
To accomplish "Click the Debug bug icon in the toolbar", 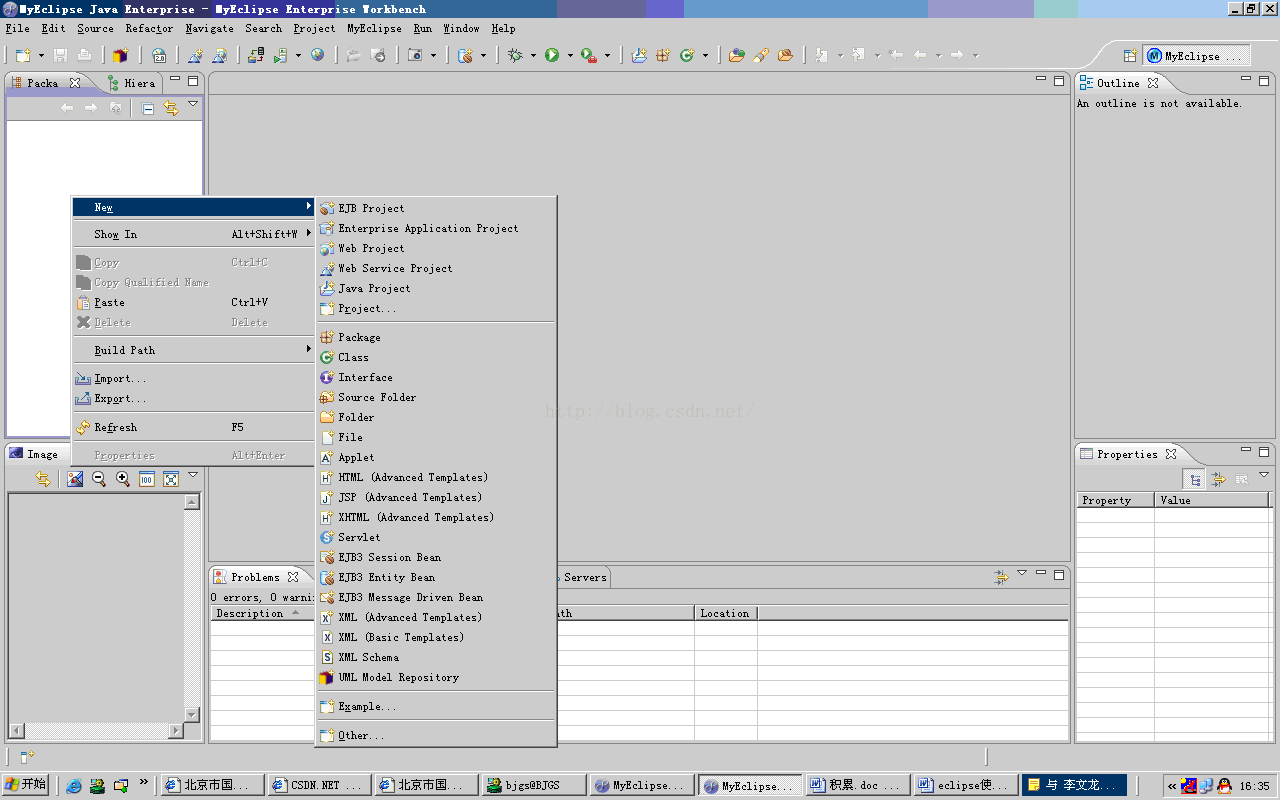I will [516, 56].
